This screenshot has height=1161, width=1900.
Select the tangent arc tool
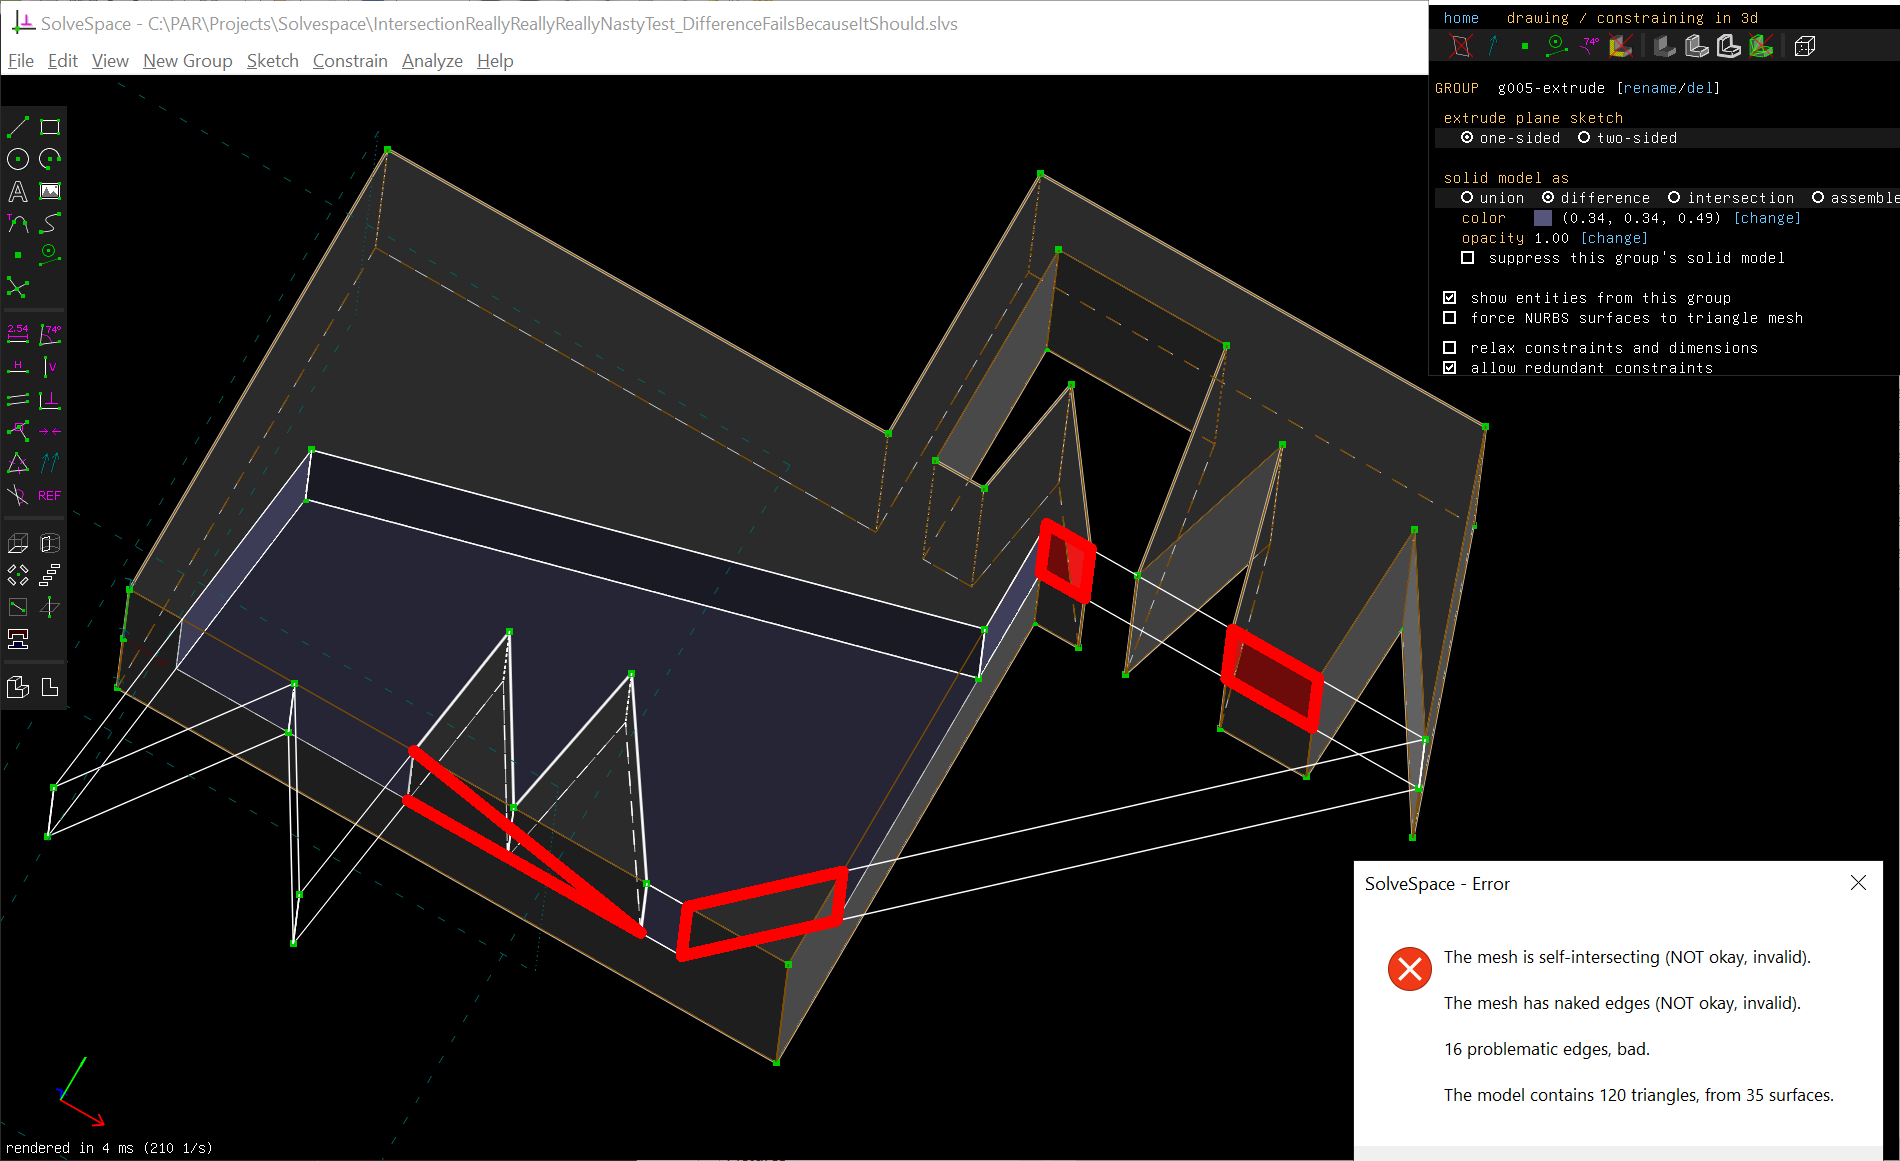18,223
